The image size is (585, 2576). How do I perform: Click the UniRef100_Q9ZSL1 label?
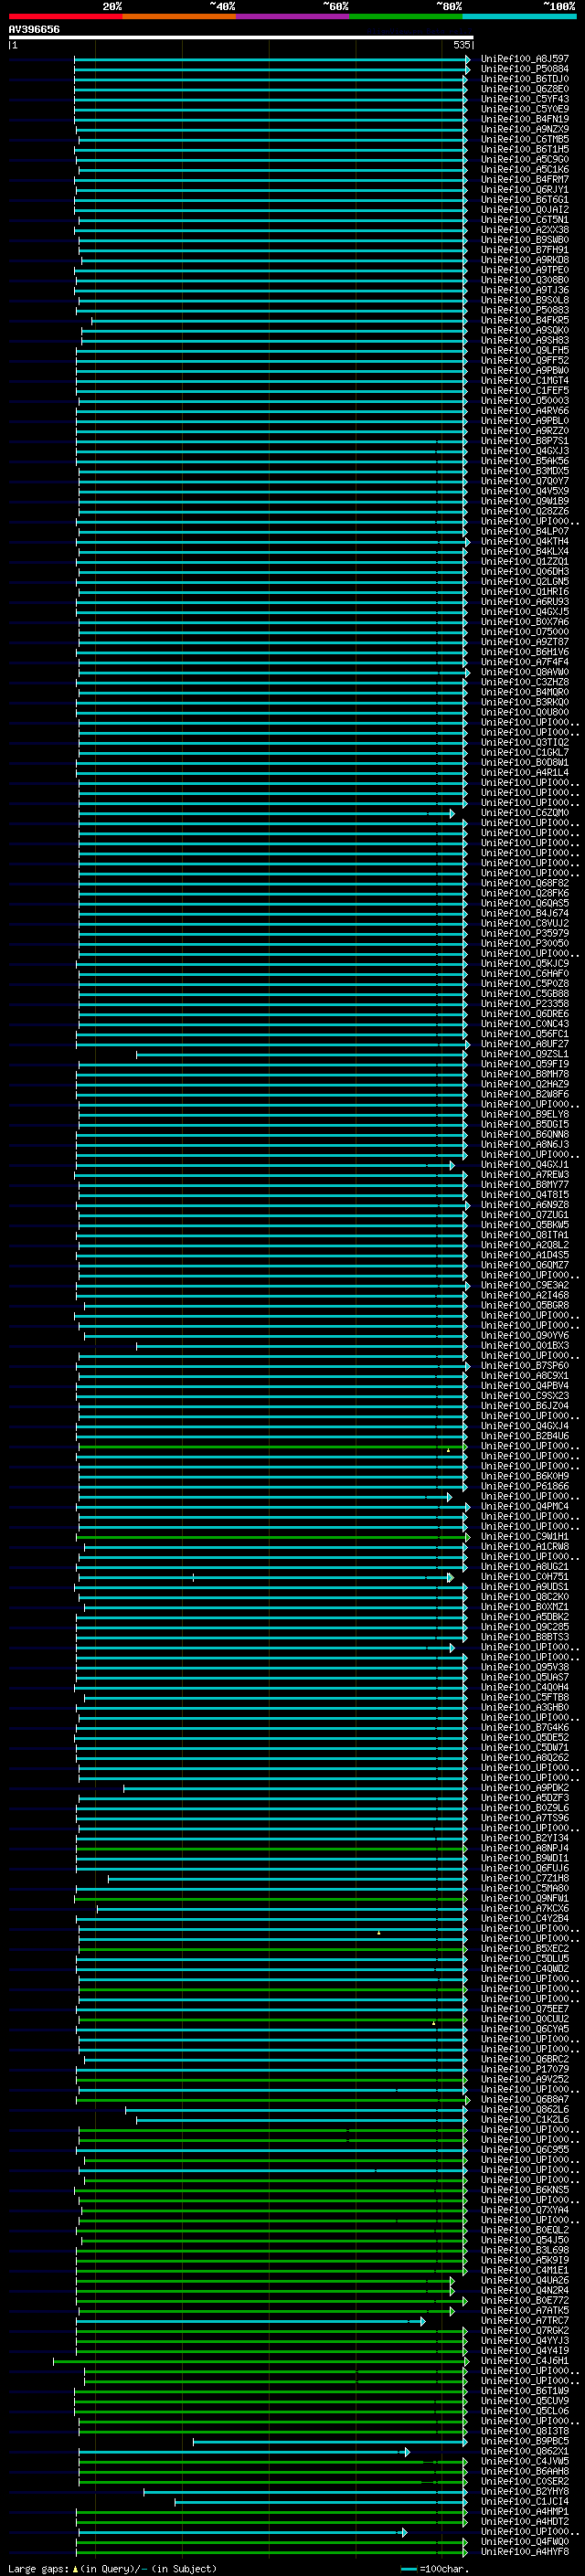click(524, 1054)
